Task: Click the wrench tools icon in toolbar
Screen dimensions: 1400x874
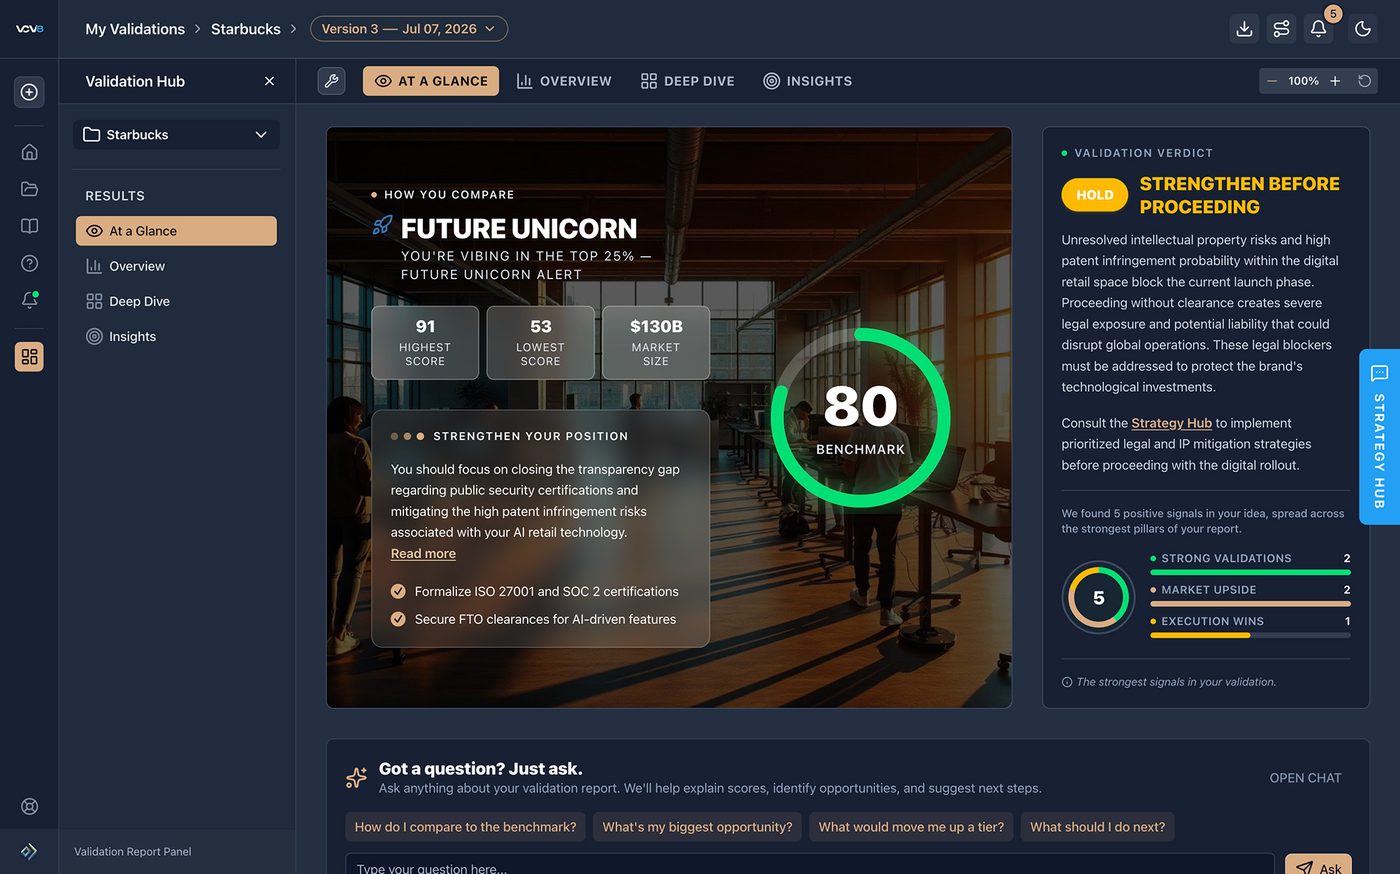Action: 332,81
